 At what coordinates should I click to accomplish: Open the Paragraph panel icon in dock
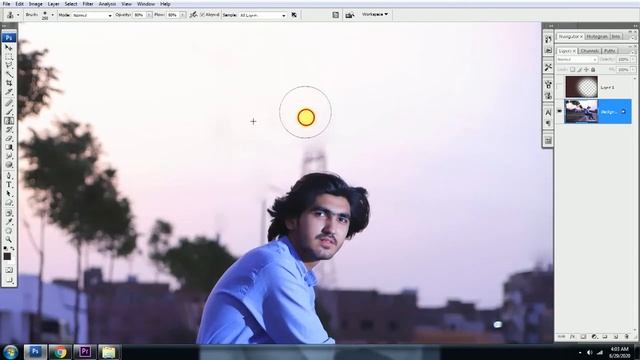548,123
